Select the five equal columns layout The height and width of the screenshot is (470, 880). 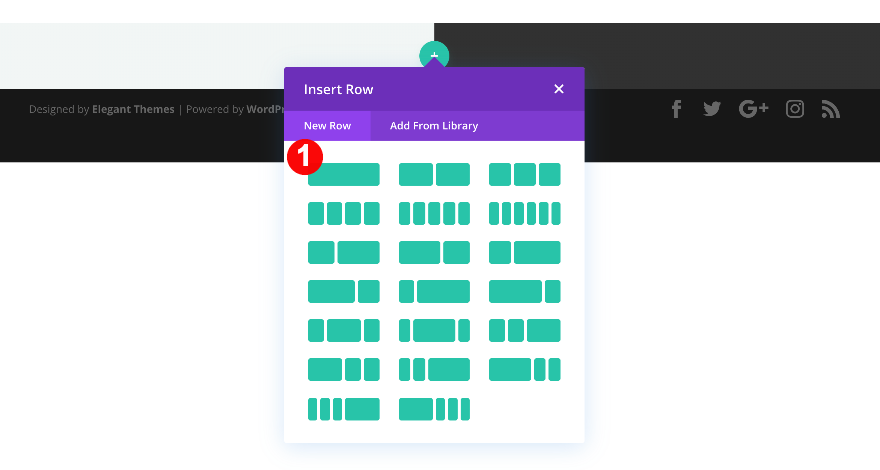point(434,213)
